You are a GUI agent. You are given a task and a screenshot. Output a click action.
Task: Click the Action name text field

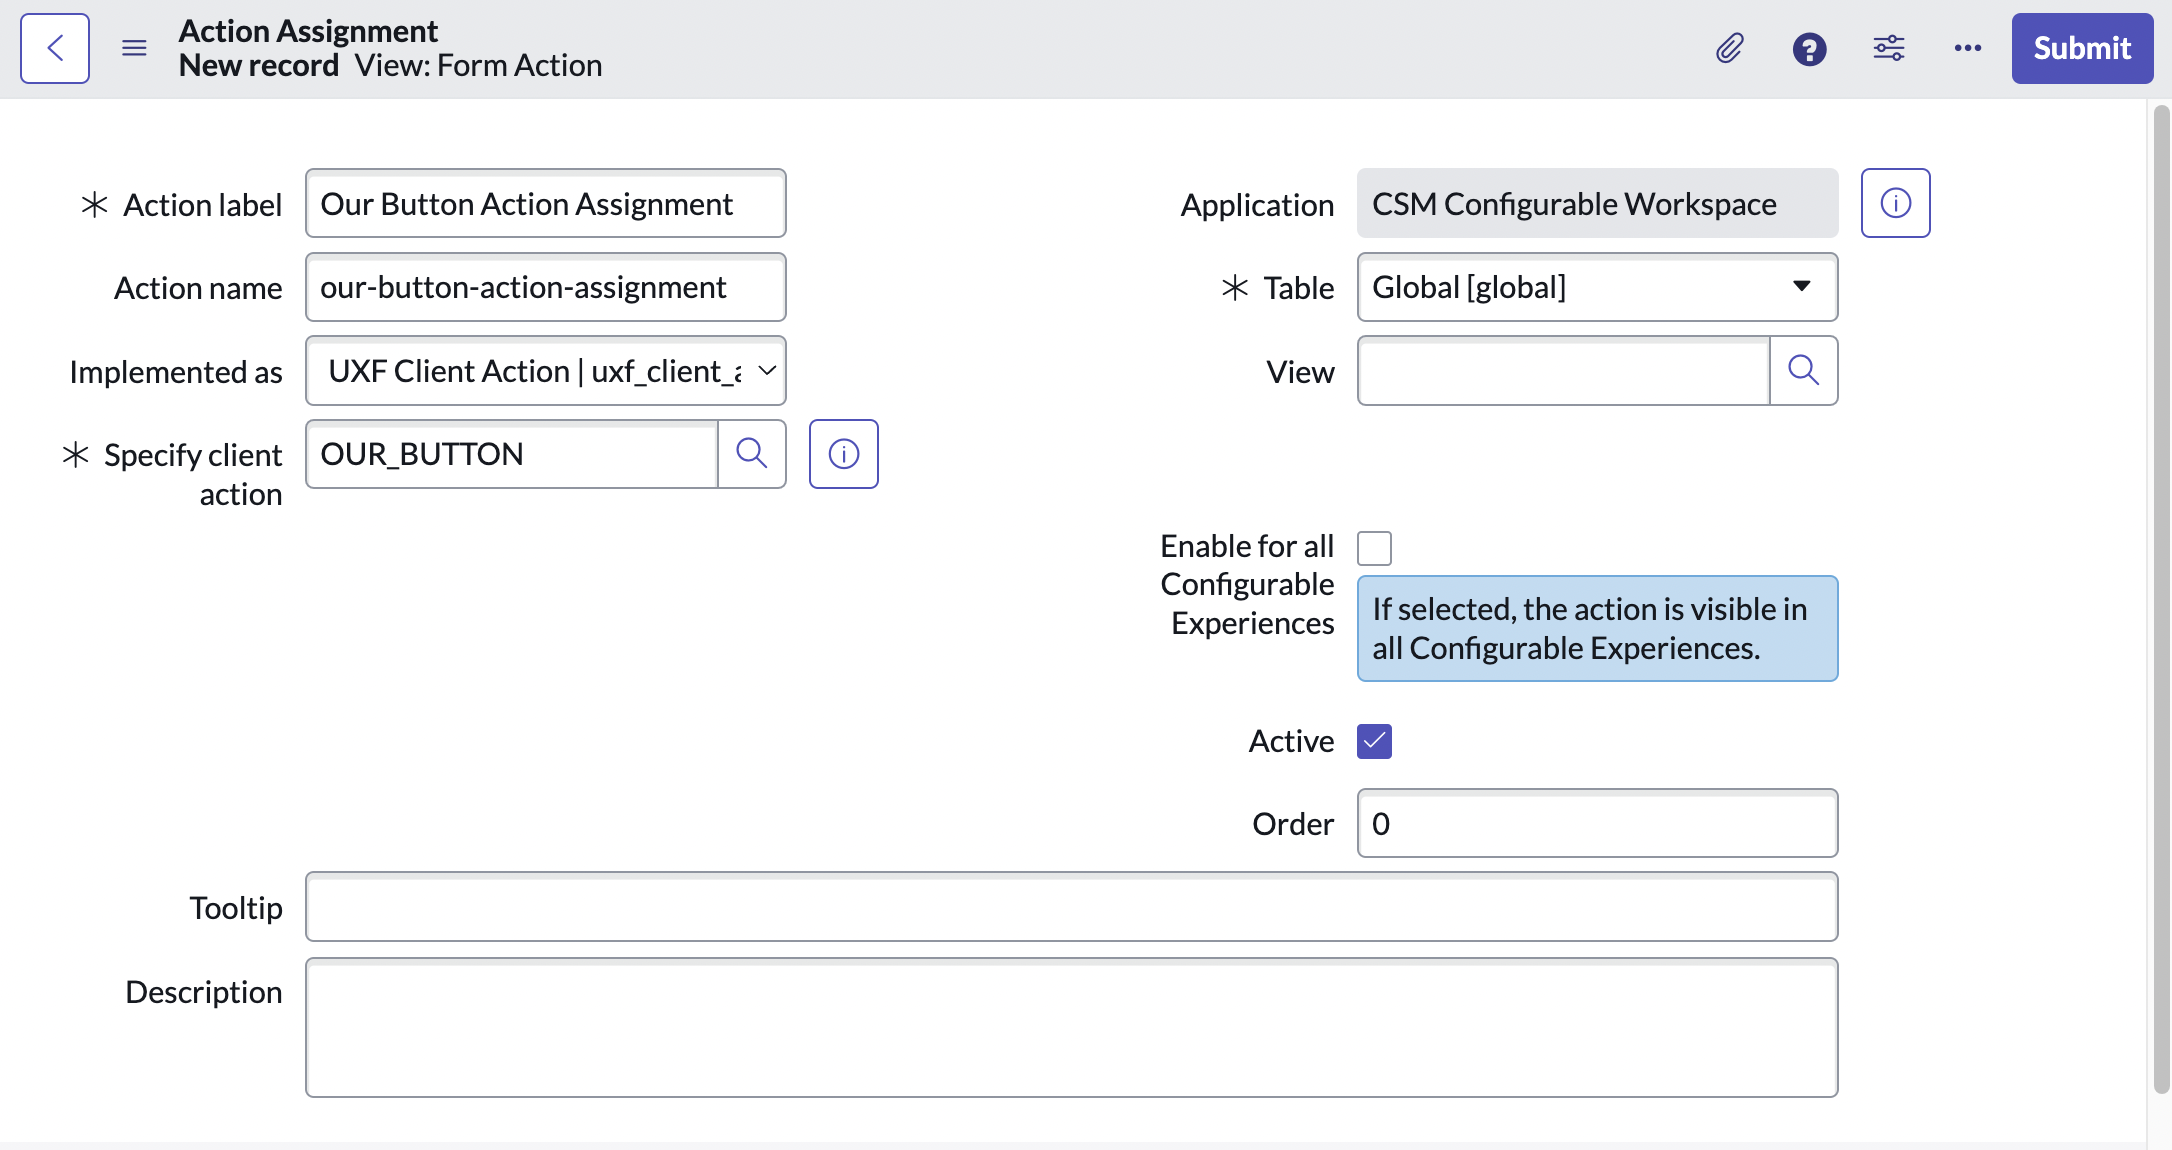tap(545, 287)
